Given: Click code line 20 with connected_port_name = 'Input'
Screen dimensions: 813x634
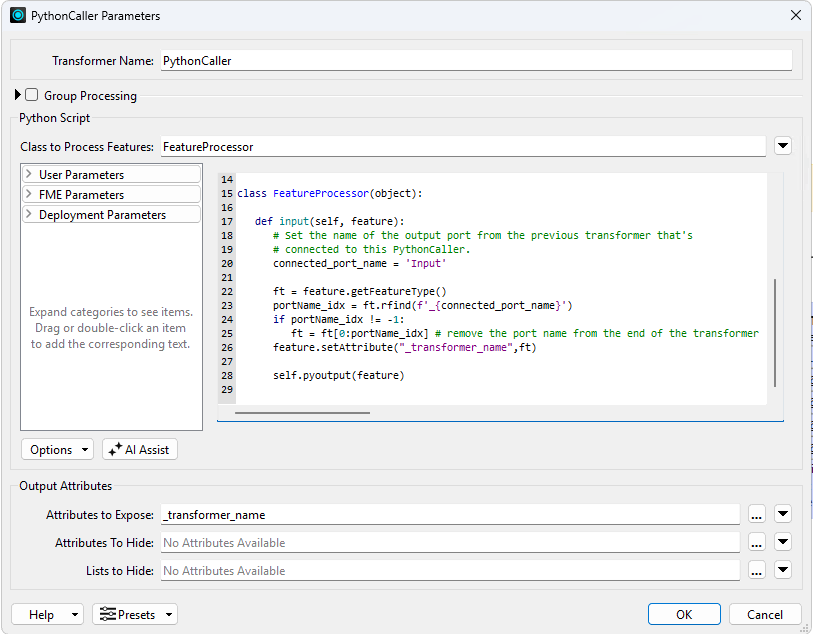Looking at the screenshot, I should click(x=359, y=263).
